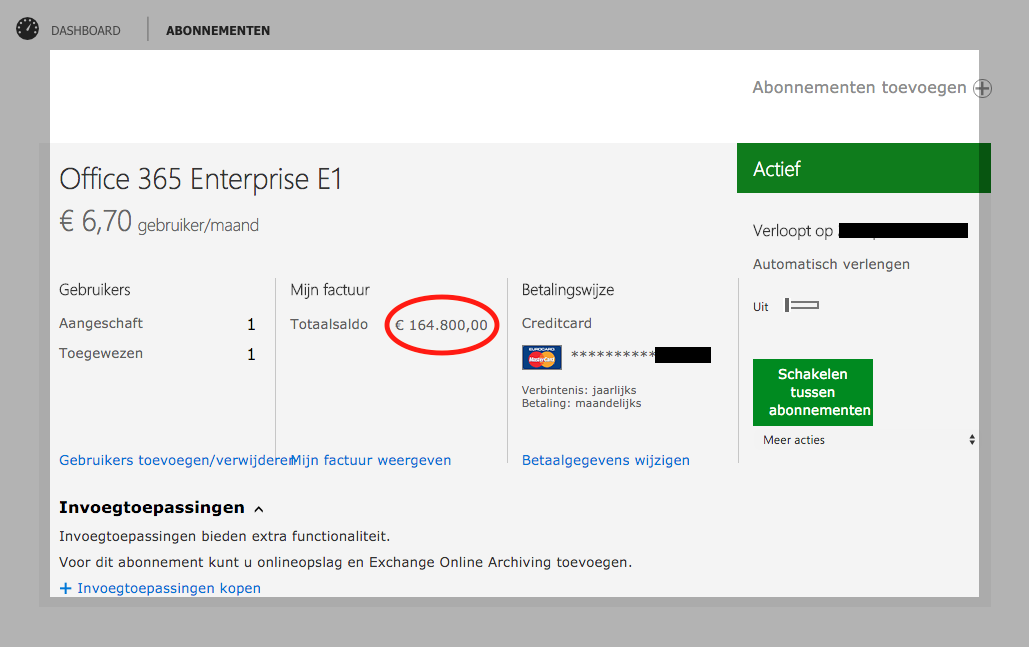Open Mijn factuur weergeven link
Viewport: 1029px width, 647px height.
pos(371,460)
